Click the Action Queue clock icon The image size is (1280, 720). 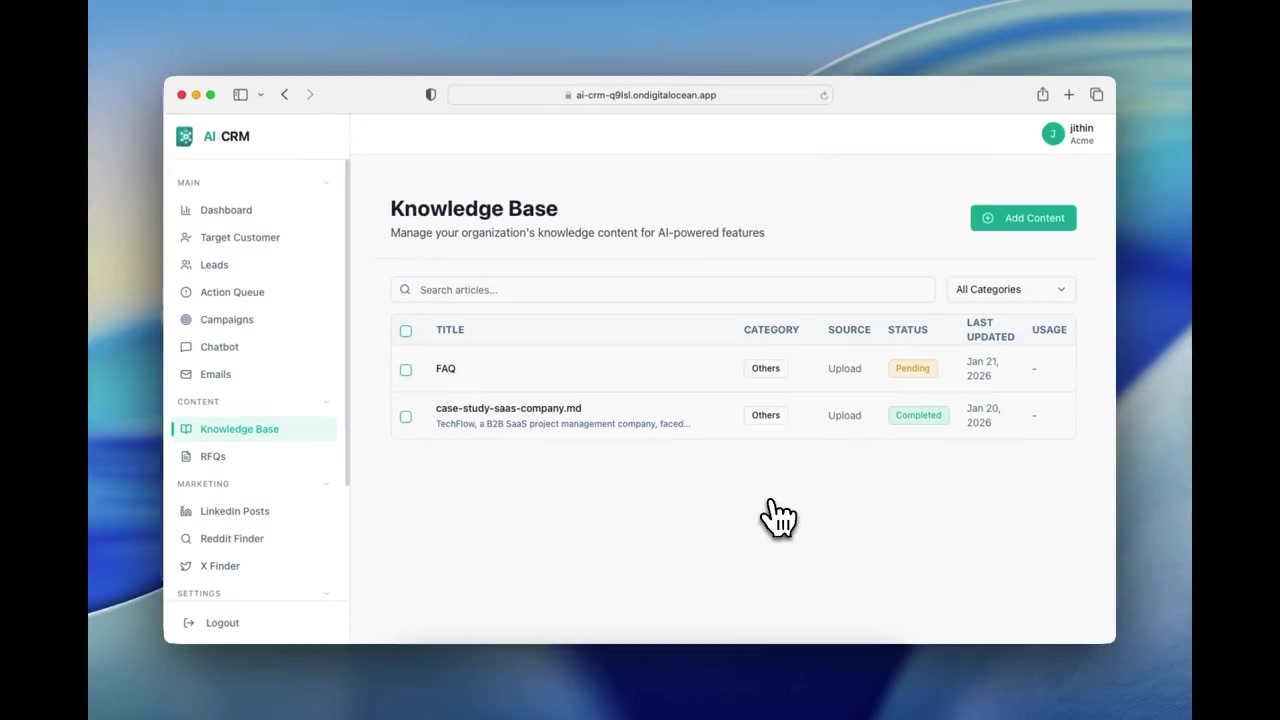pyautogui.click(x=186, y=292)
